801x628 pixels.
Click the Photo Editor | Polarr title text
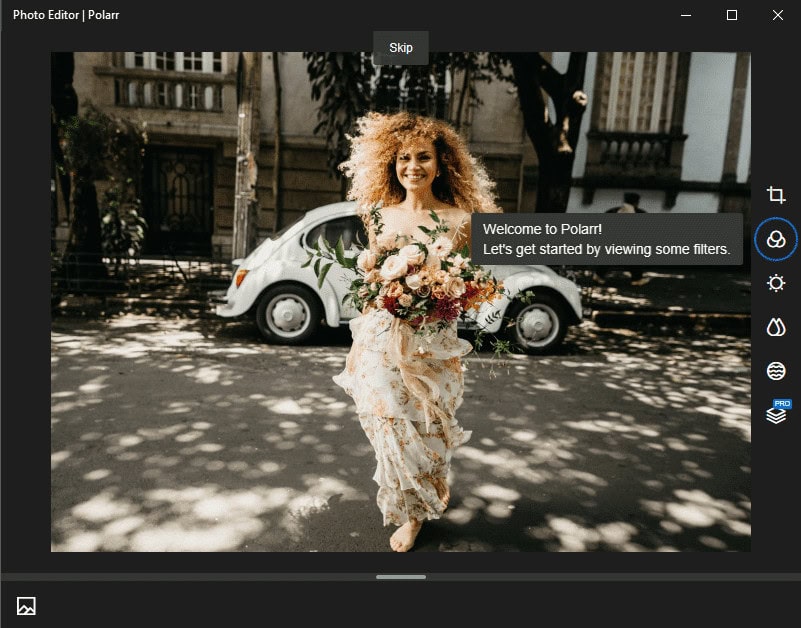point(65,15)
